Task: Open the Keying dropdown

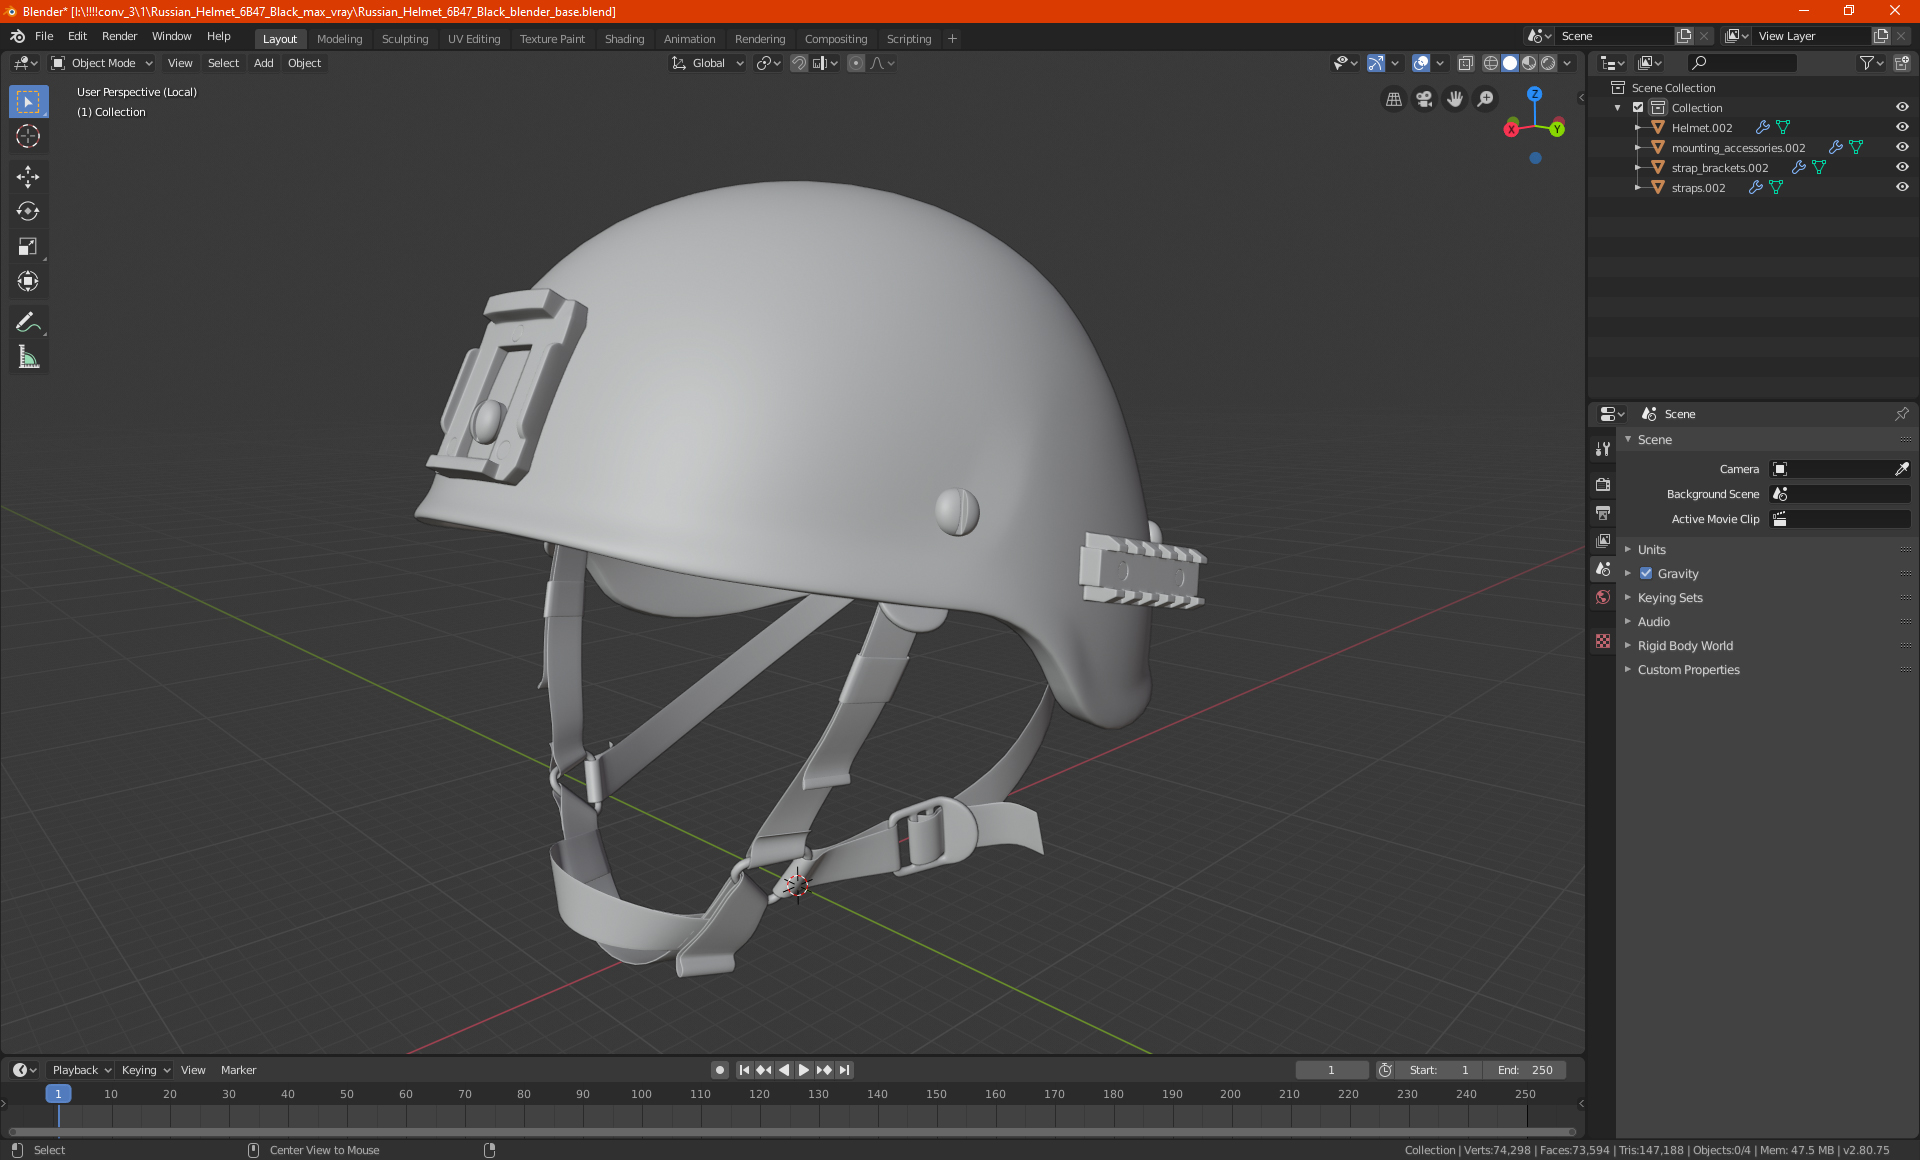Action: [146, 1070]
